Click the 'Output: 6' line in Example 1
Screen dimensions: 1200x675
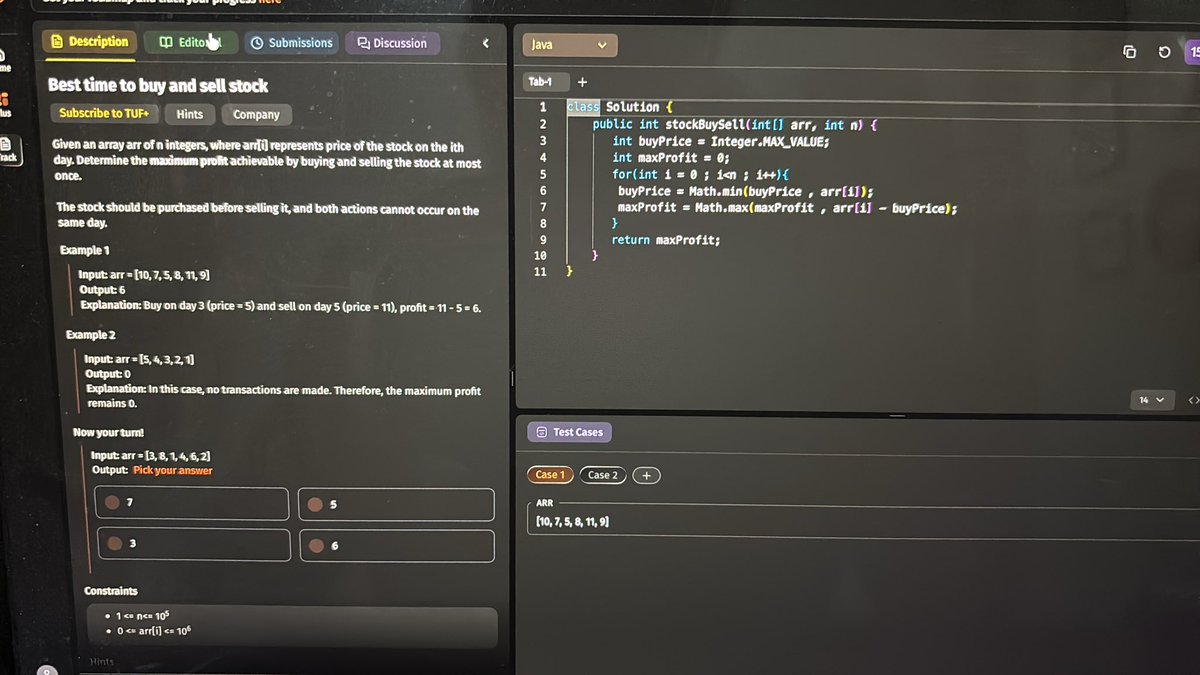pyautogui.click(x=102, y=290)
